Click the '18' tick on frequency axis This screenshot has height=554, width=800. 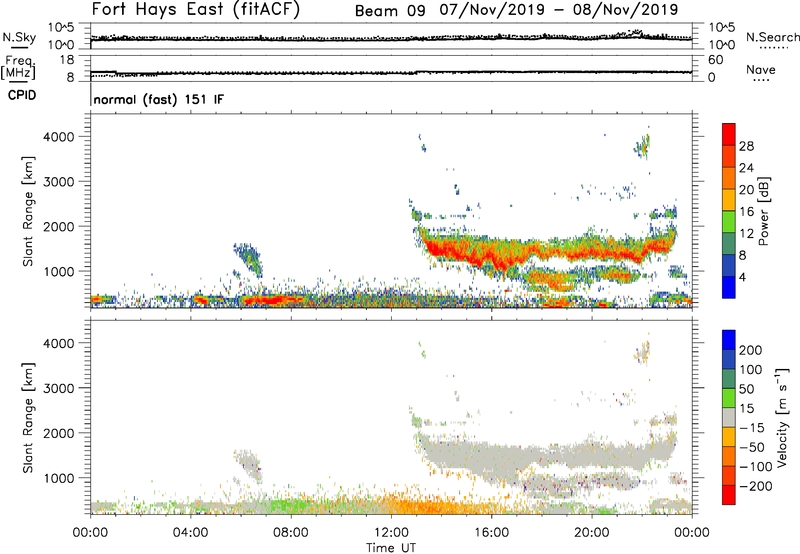click(67, 60)
